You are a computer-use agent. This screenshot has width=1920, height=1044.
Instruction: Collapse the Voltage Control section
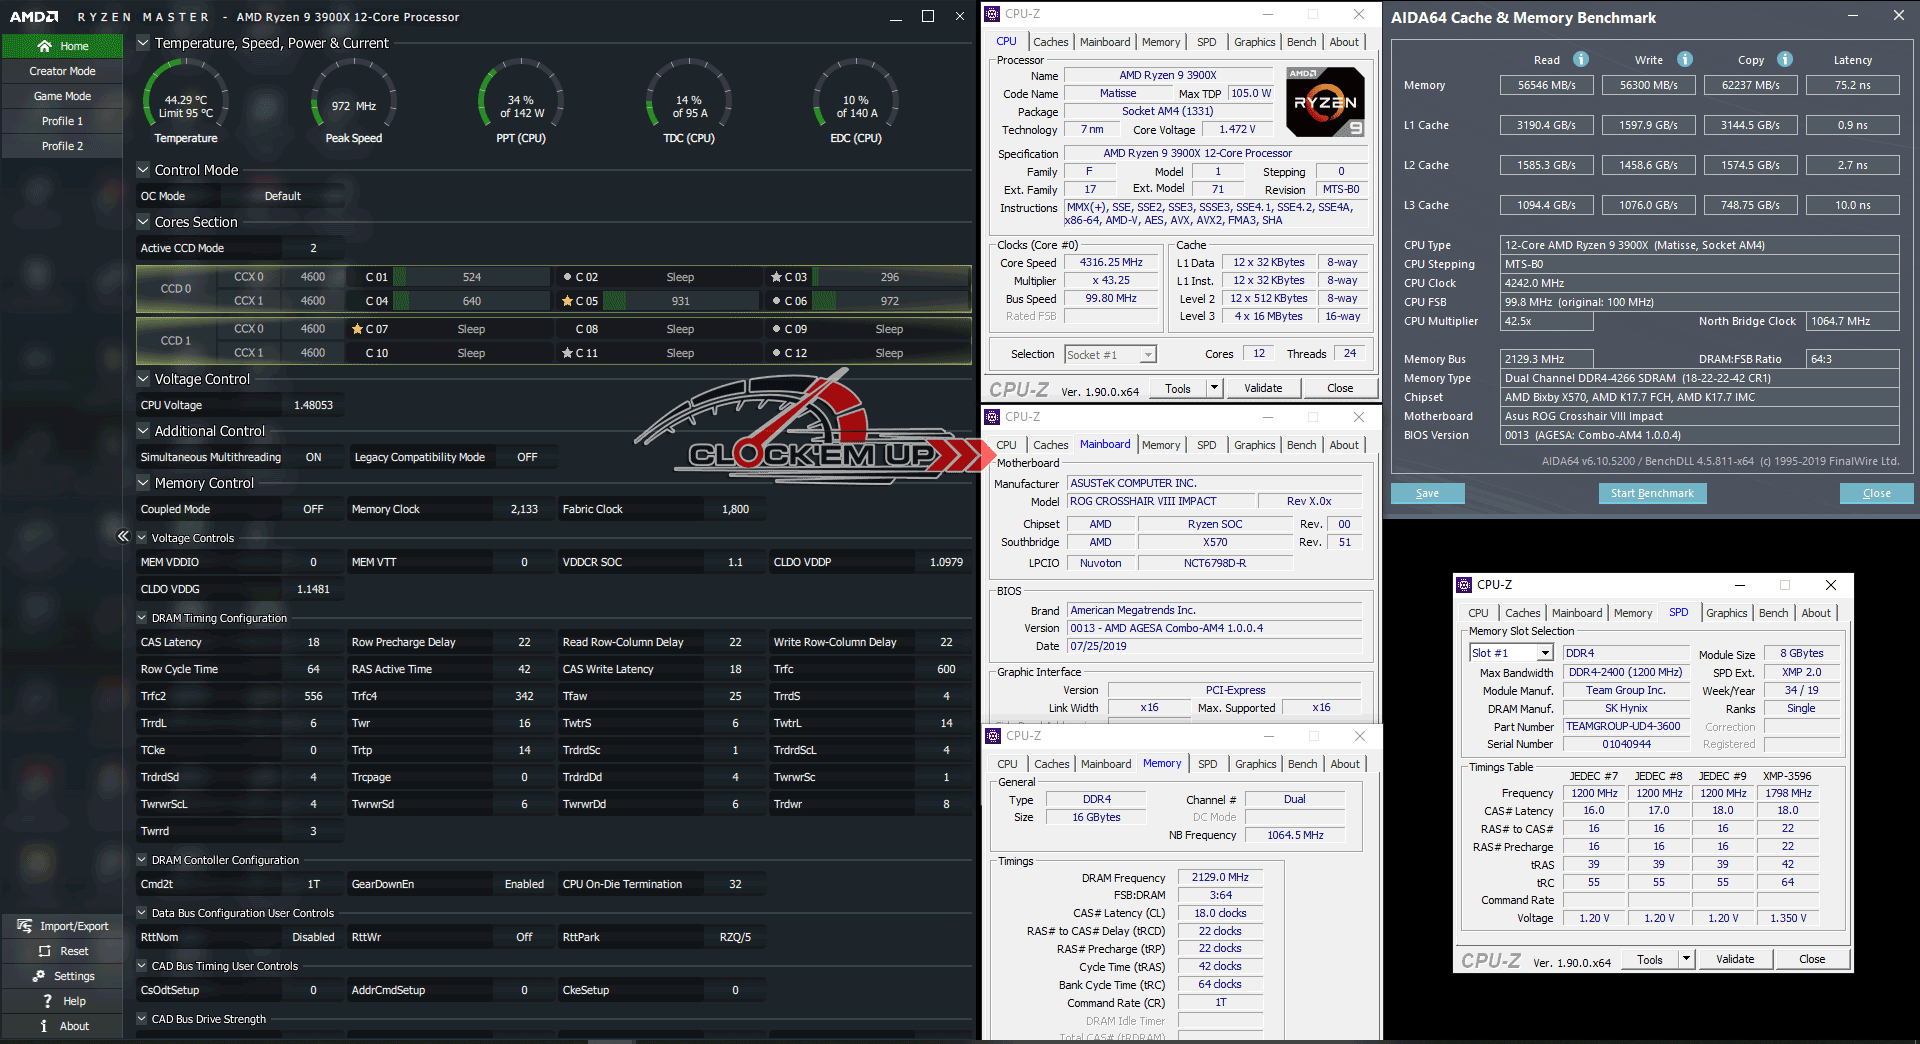pos(143,379)
